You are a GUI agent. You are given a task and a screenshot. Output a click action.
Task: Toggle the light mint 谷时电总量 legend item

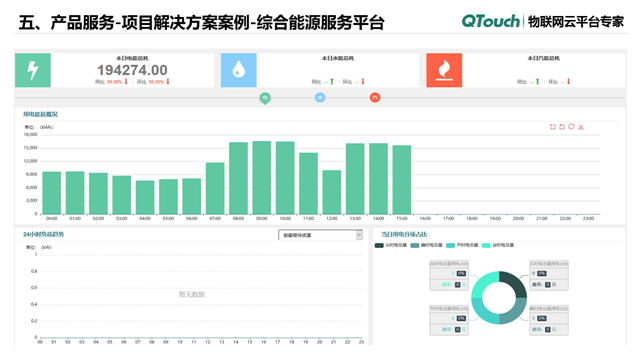pos(498,245)
